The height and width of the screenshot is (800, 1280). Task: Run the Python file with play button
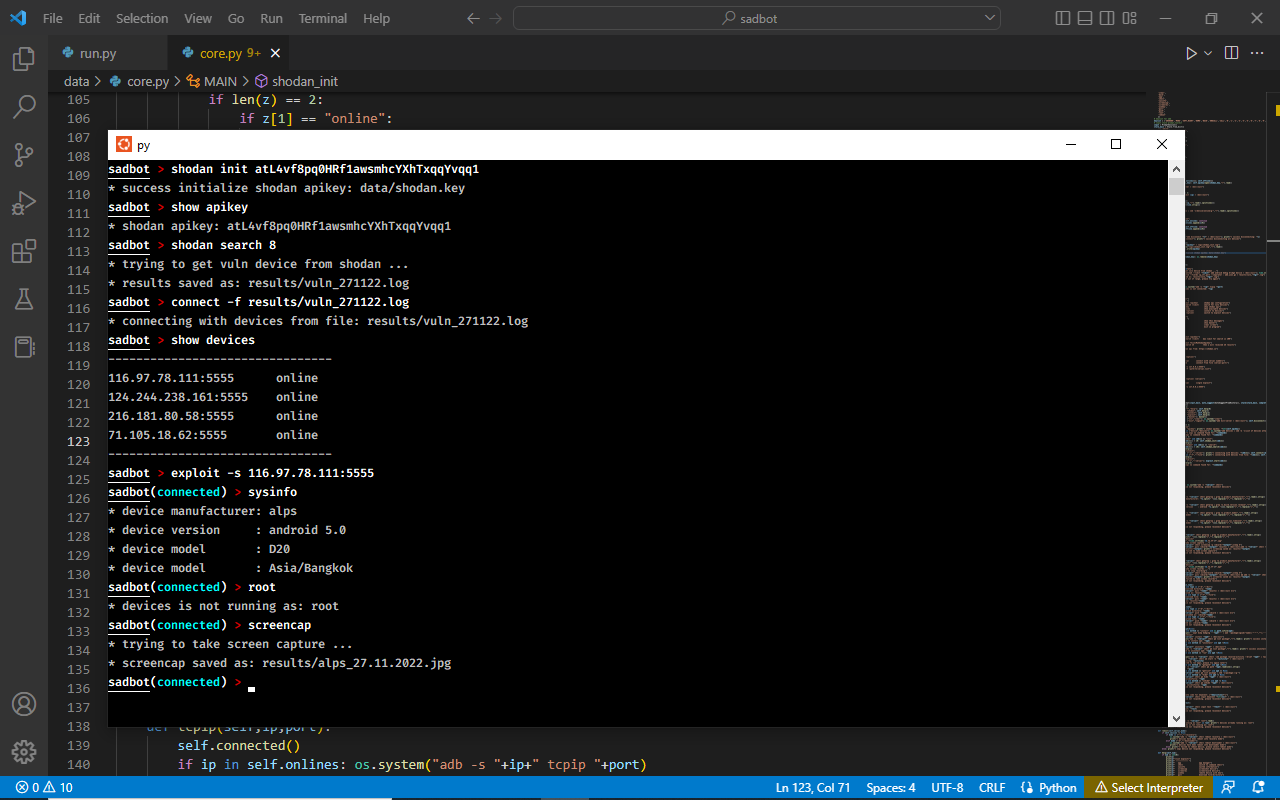click(x=1191, y=53)
